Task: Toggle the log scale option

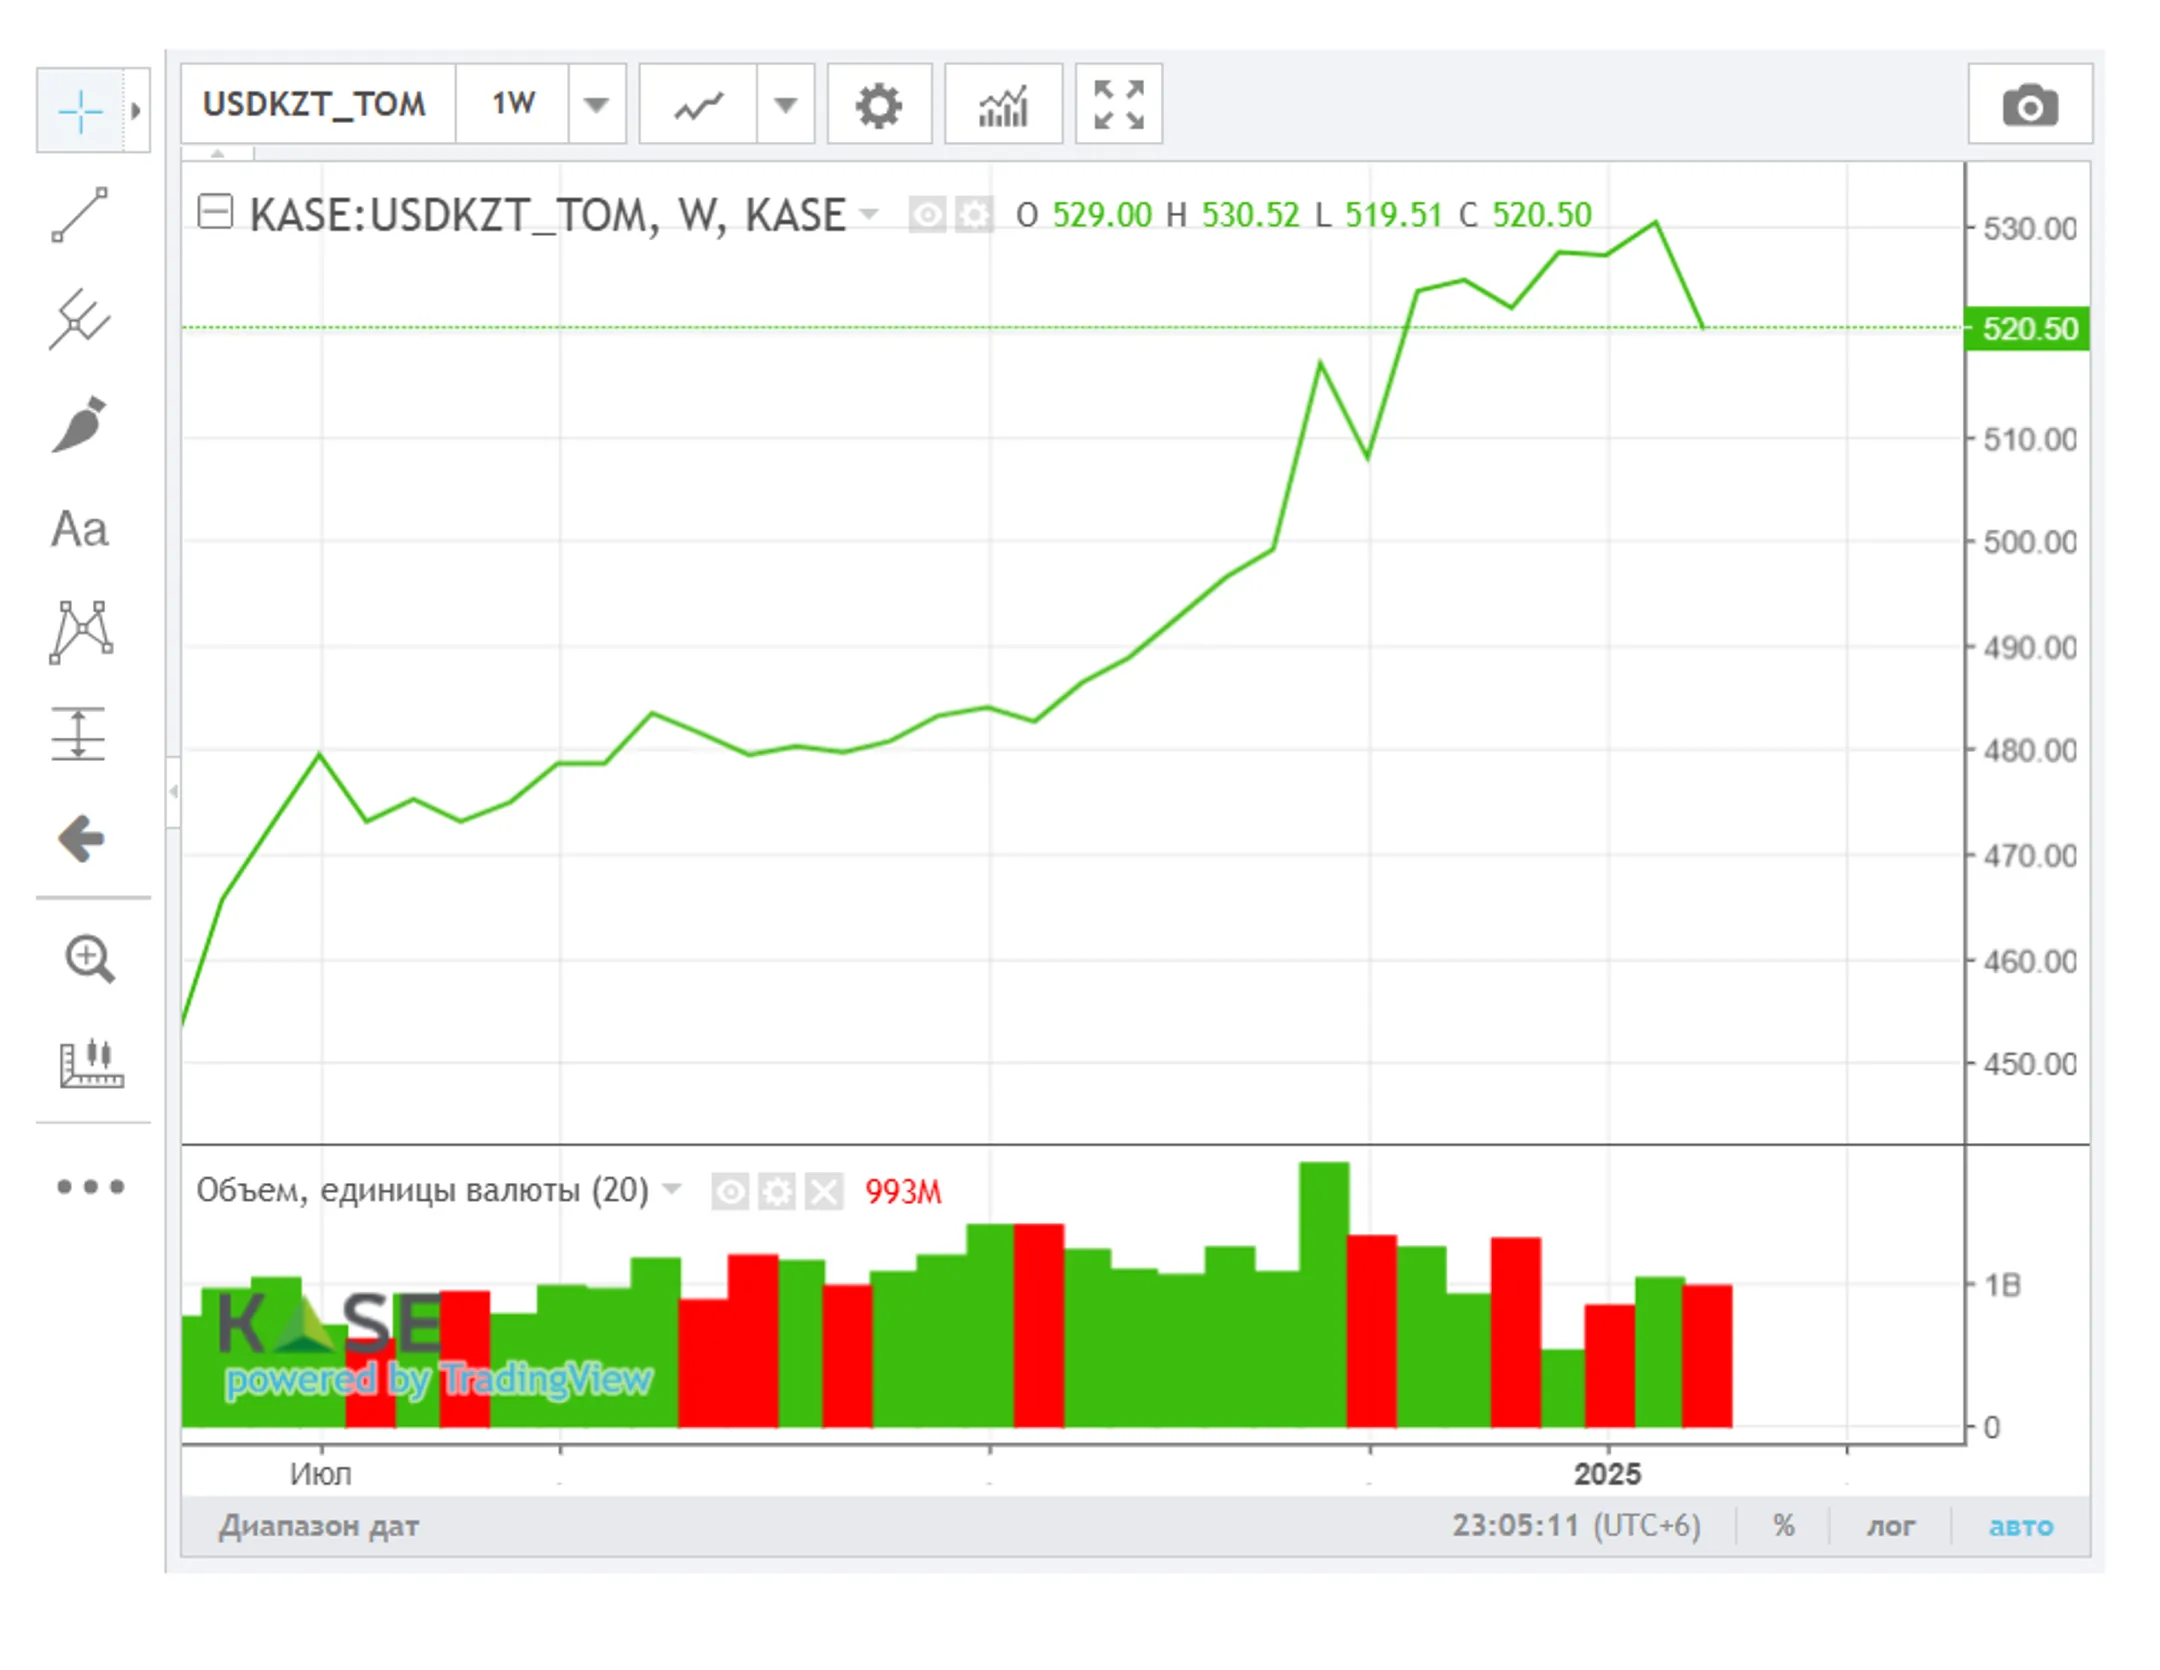Action: (x=1889, y=1526)
